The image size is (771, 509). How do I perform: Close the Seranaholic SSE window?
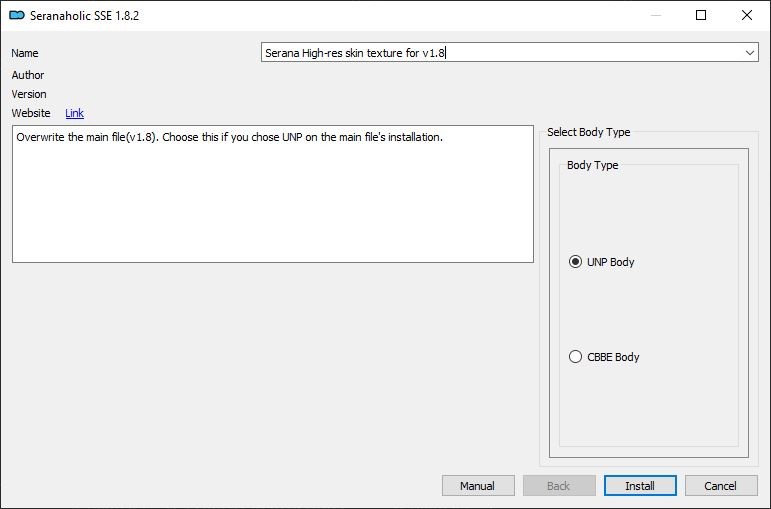[747, 15]
